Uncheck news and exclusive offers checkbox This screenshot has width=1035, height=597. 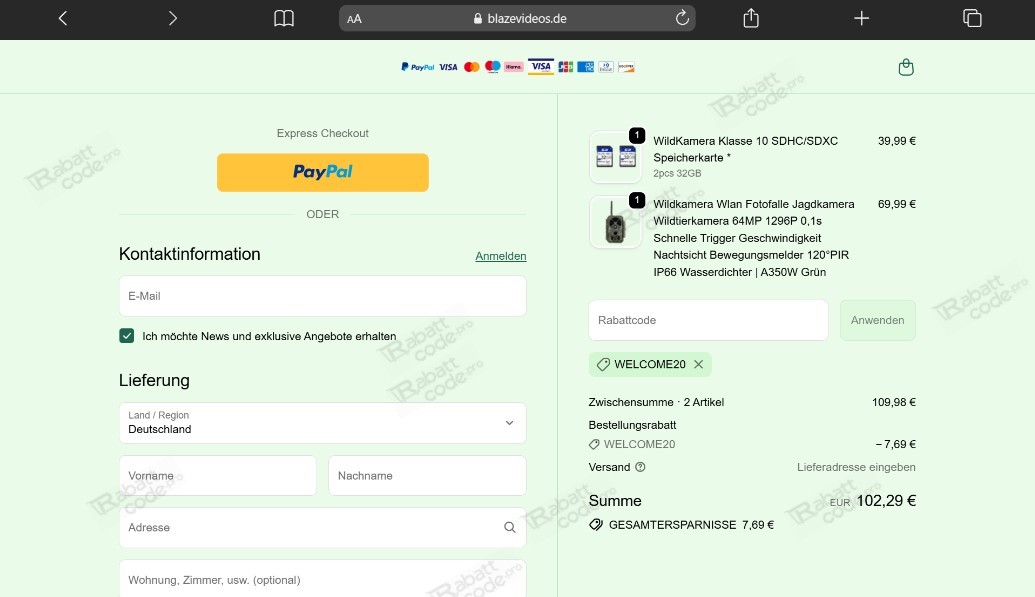126,335
